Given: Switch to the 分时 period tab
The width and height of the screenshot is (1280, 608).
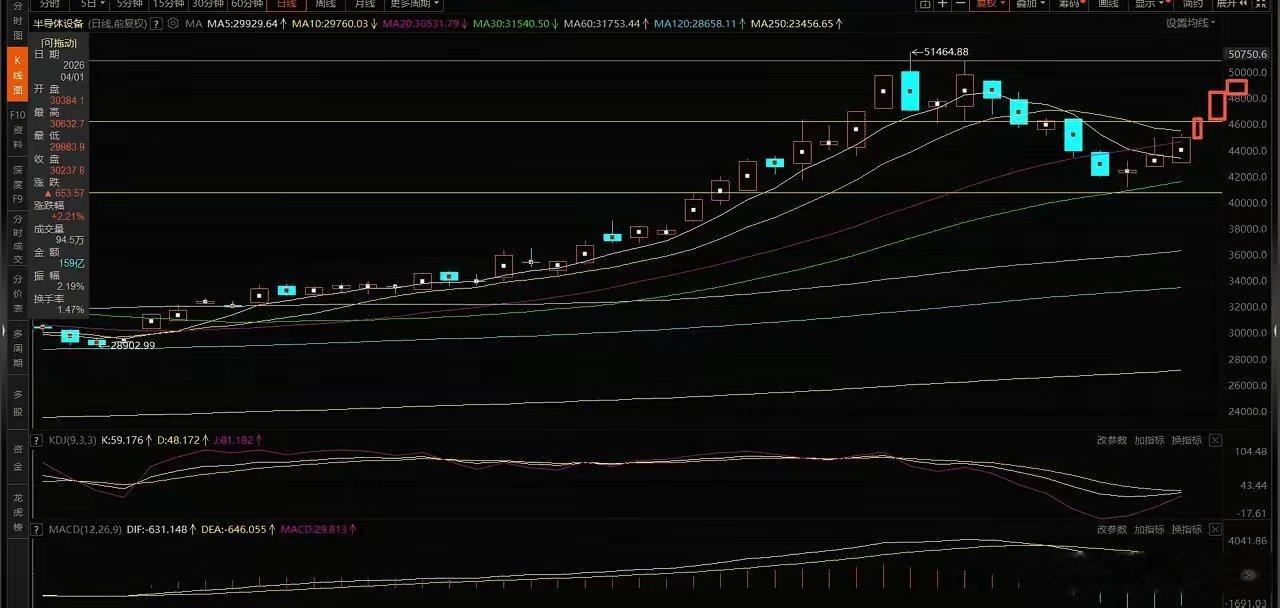Looking at the screenshot, I should pyautogui.click(x=51, y=4).
